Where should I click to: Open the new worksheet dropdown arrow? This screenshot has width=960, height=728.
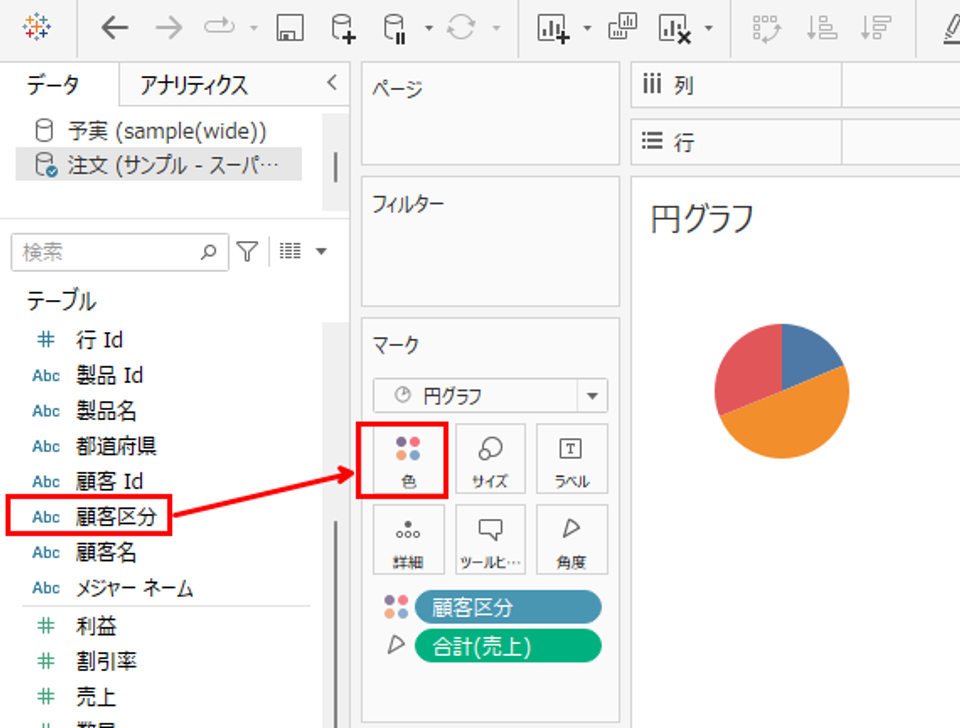587,28
